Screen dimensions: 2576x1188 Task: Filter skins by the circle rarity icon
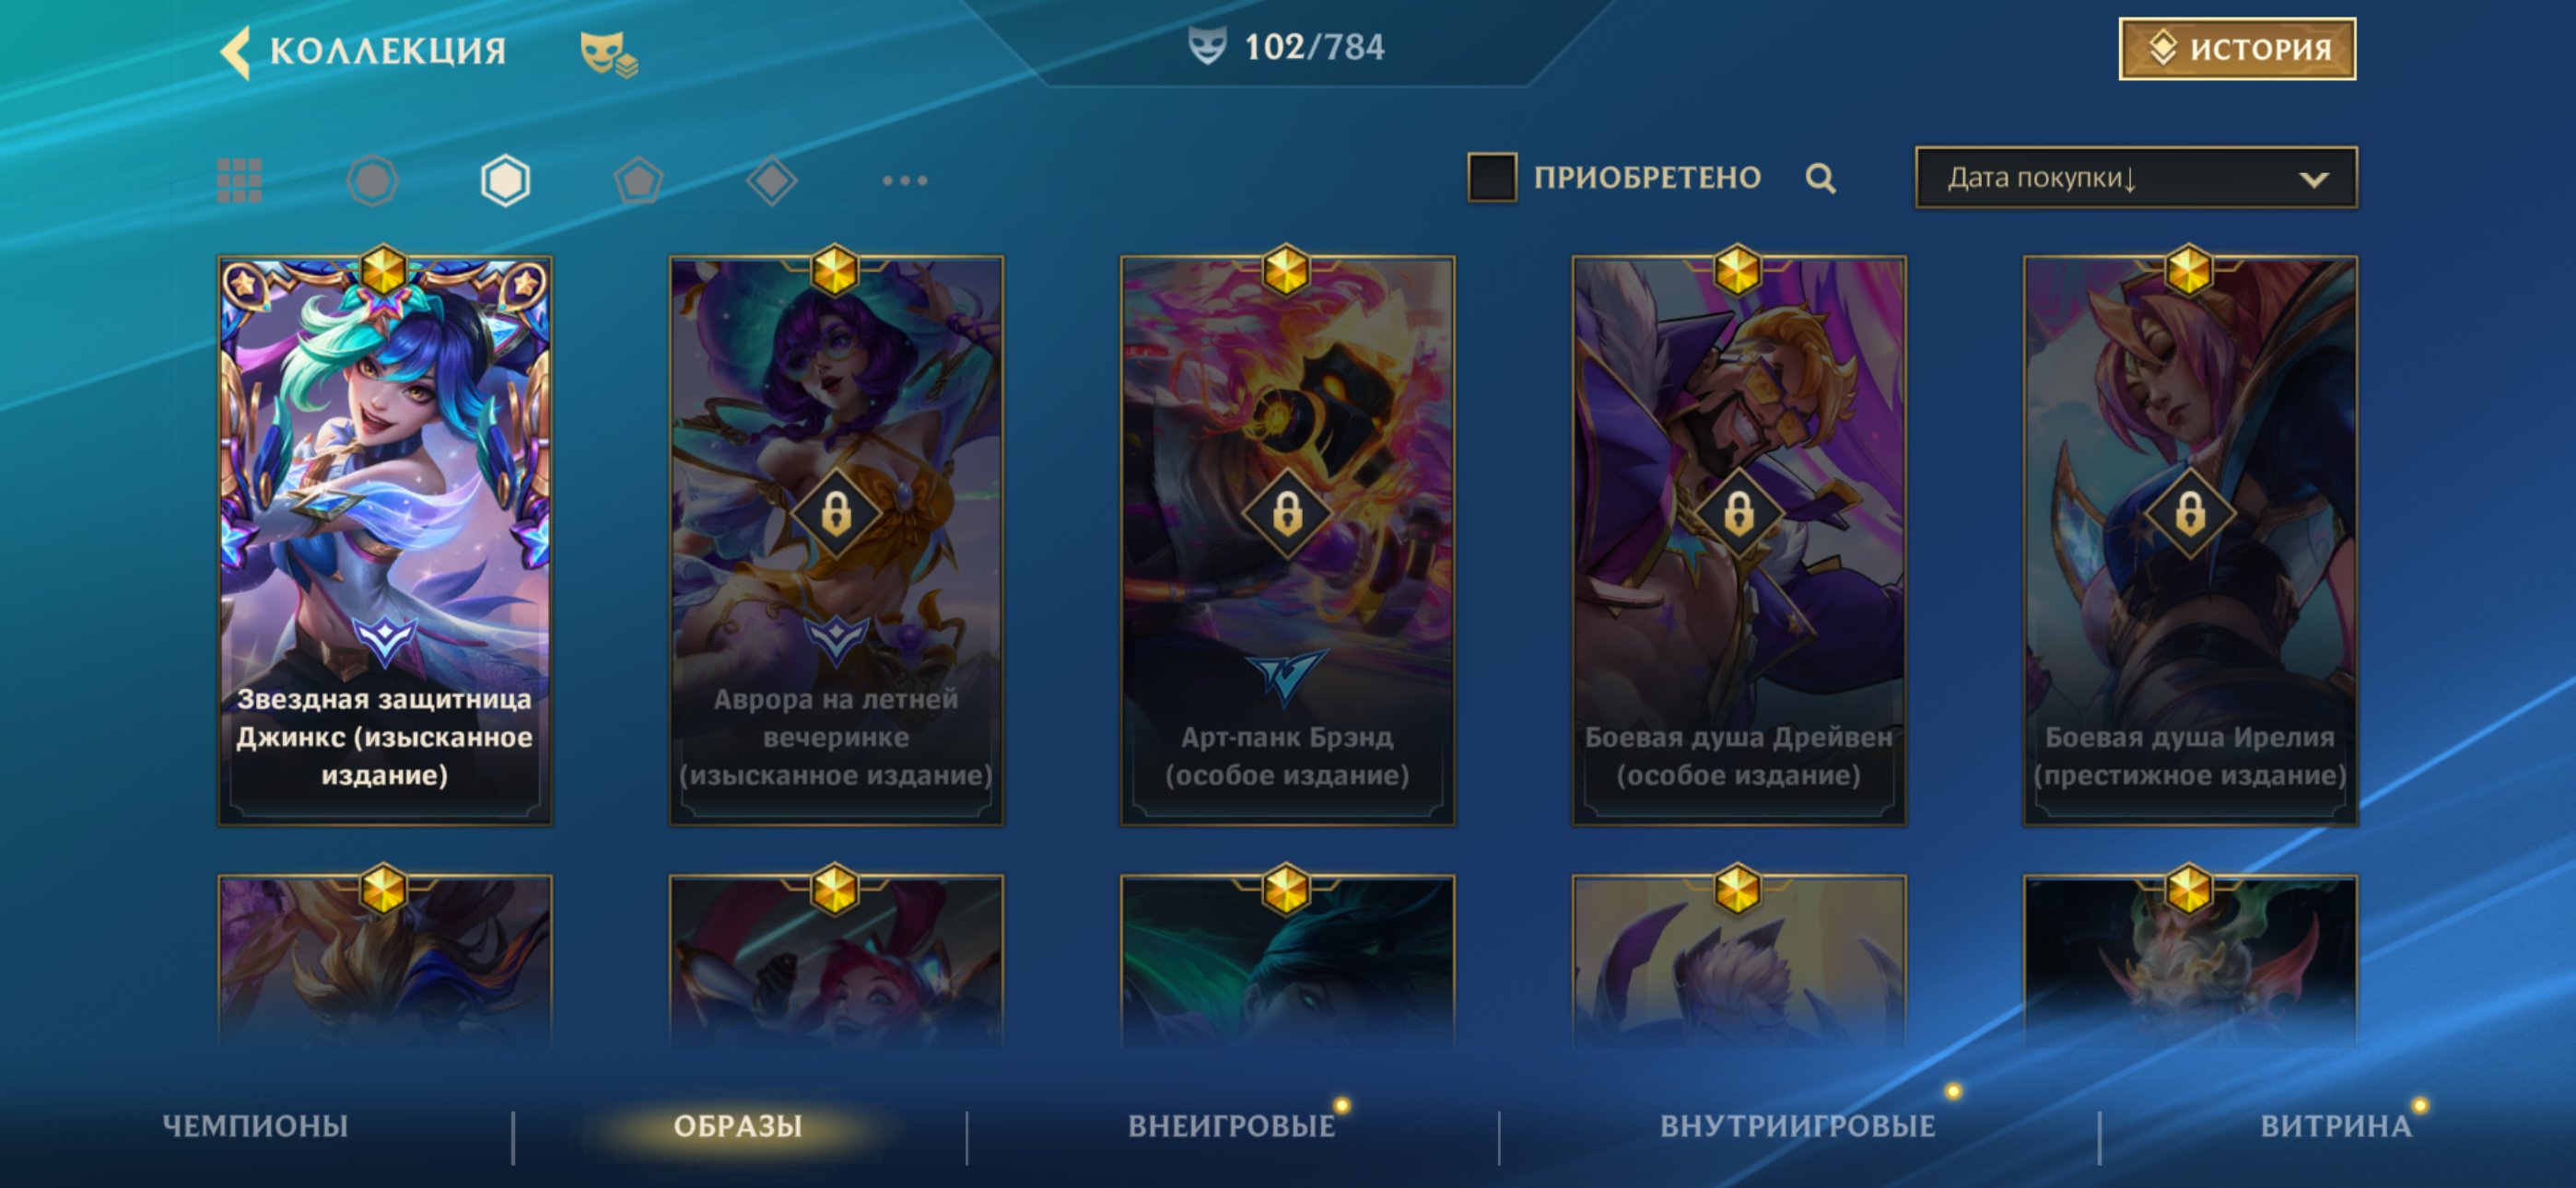tap(372, 181)
